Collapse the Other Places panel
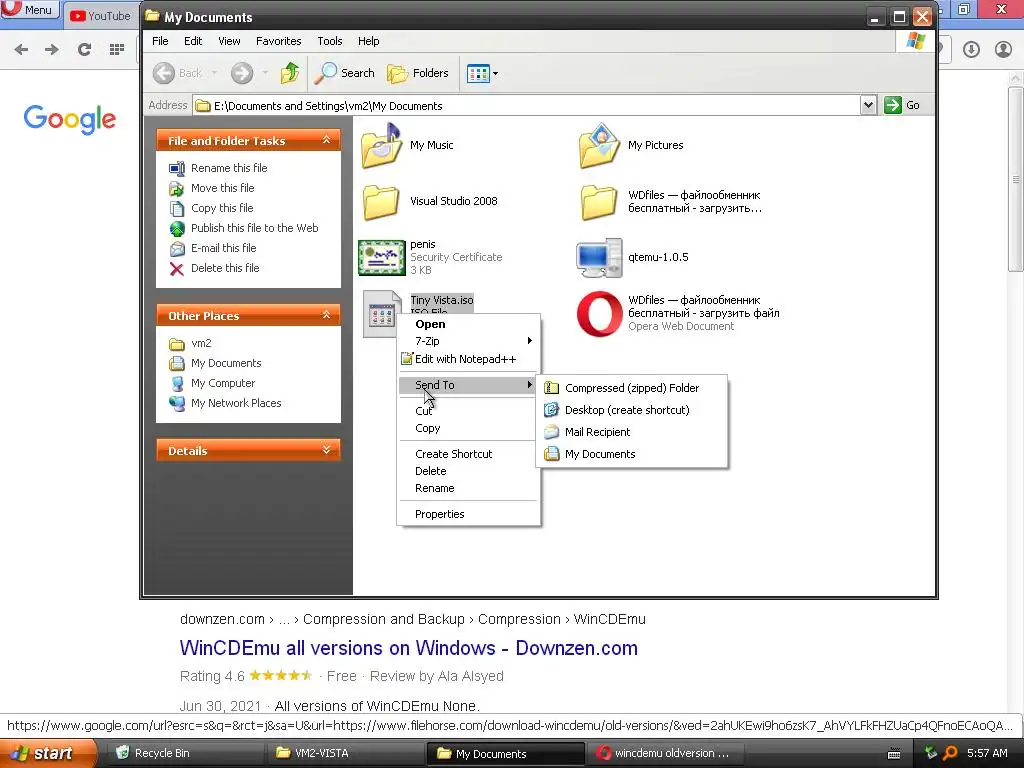Viewport: 1024px width, 768px height. click(327, 315)
